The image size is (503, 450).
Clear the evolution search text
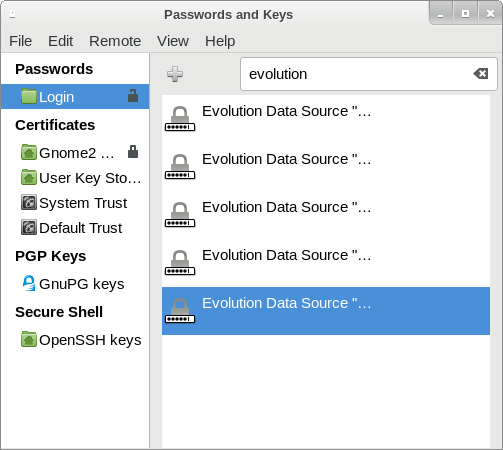click(x=481, y=74)
